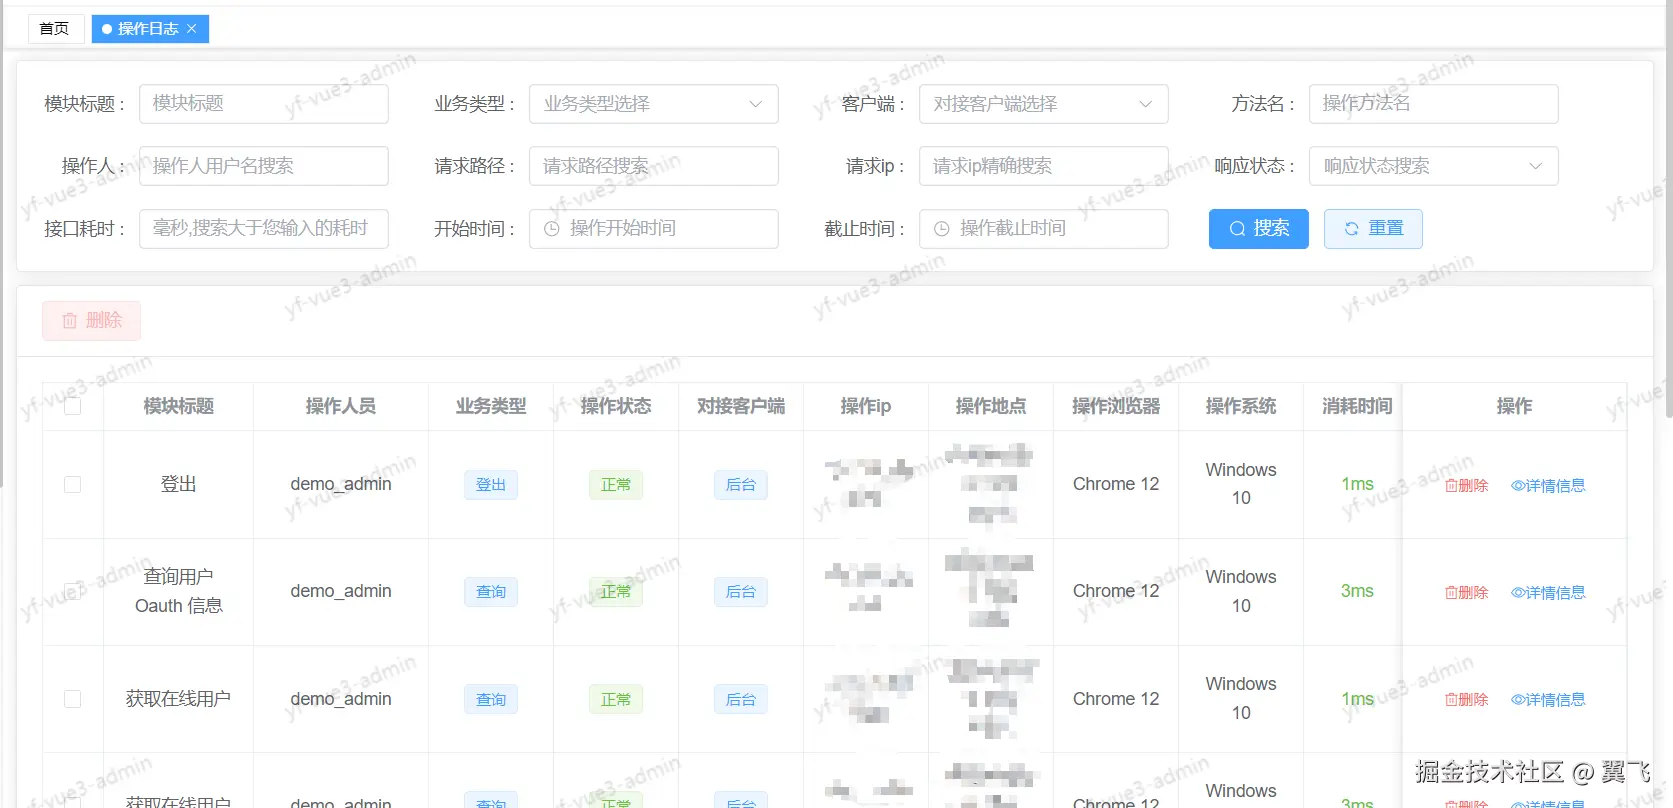
Task: Click the clock icon in 操作开始时间 field
Action: 551,229
